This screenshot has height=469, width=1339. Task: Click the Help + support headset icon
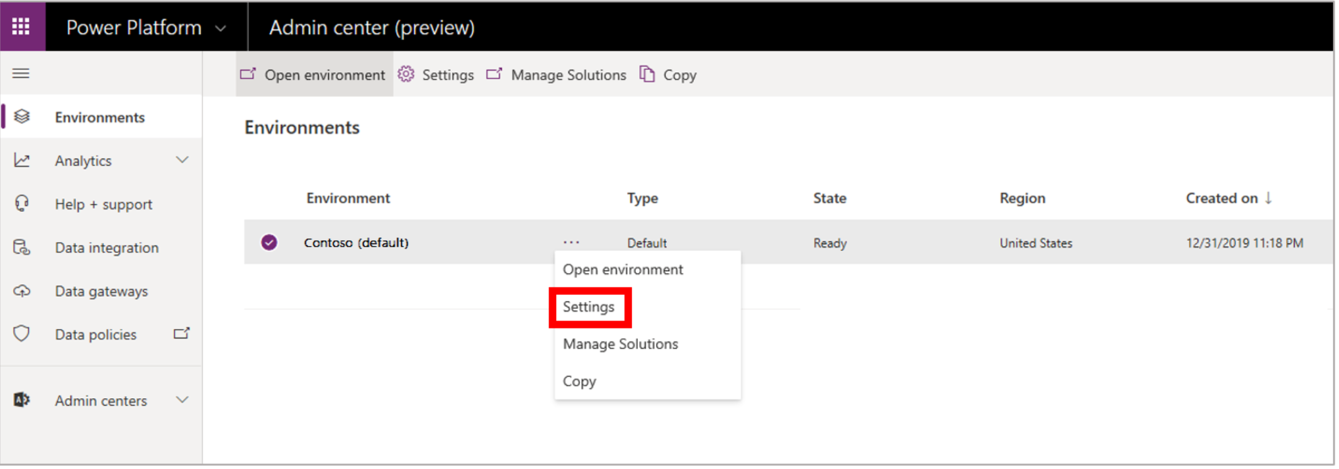22,204
